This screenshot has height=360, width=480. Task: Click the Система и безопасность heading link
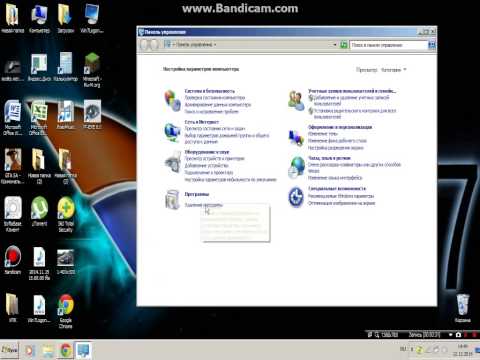210,91
